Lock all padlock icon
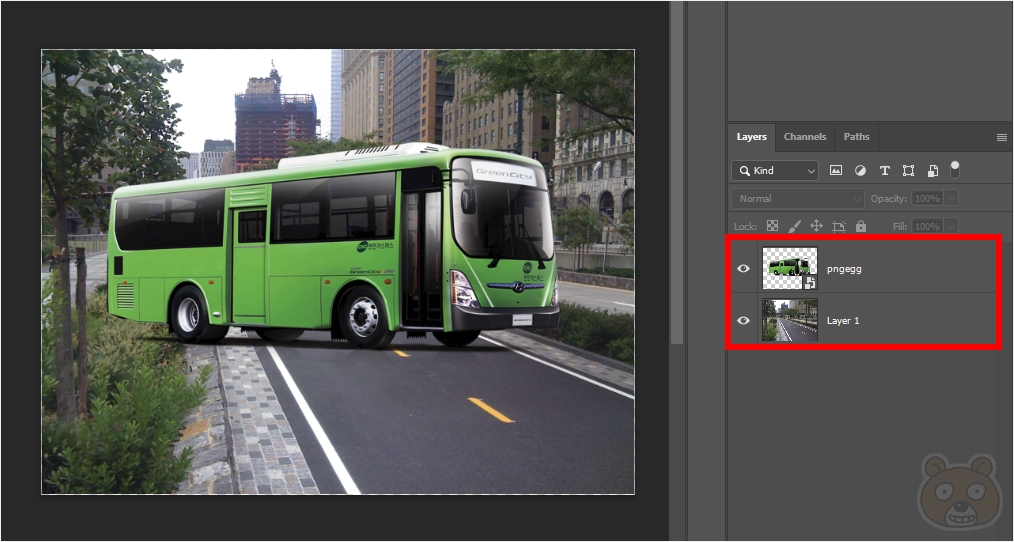Viewport: 1014px width, 542px height. 861,226
